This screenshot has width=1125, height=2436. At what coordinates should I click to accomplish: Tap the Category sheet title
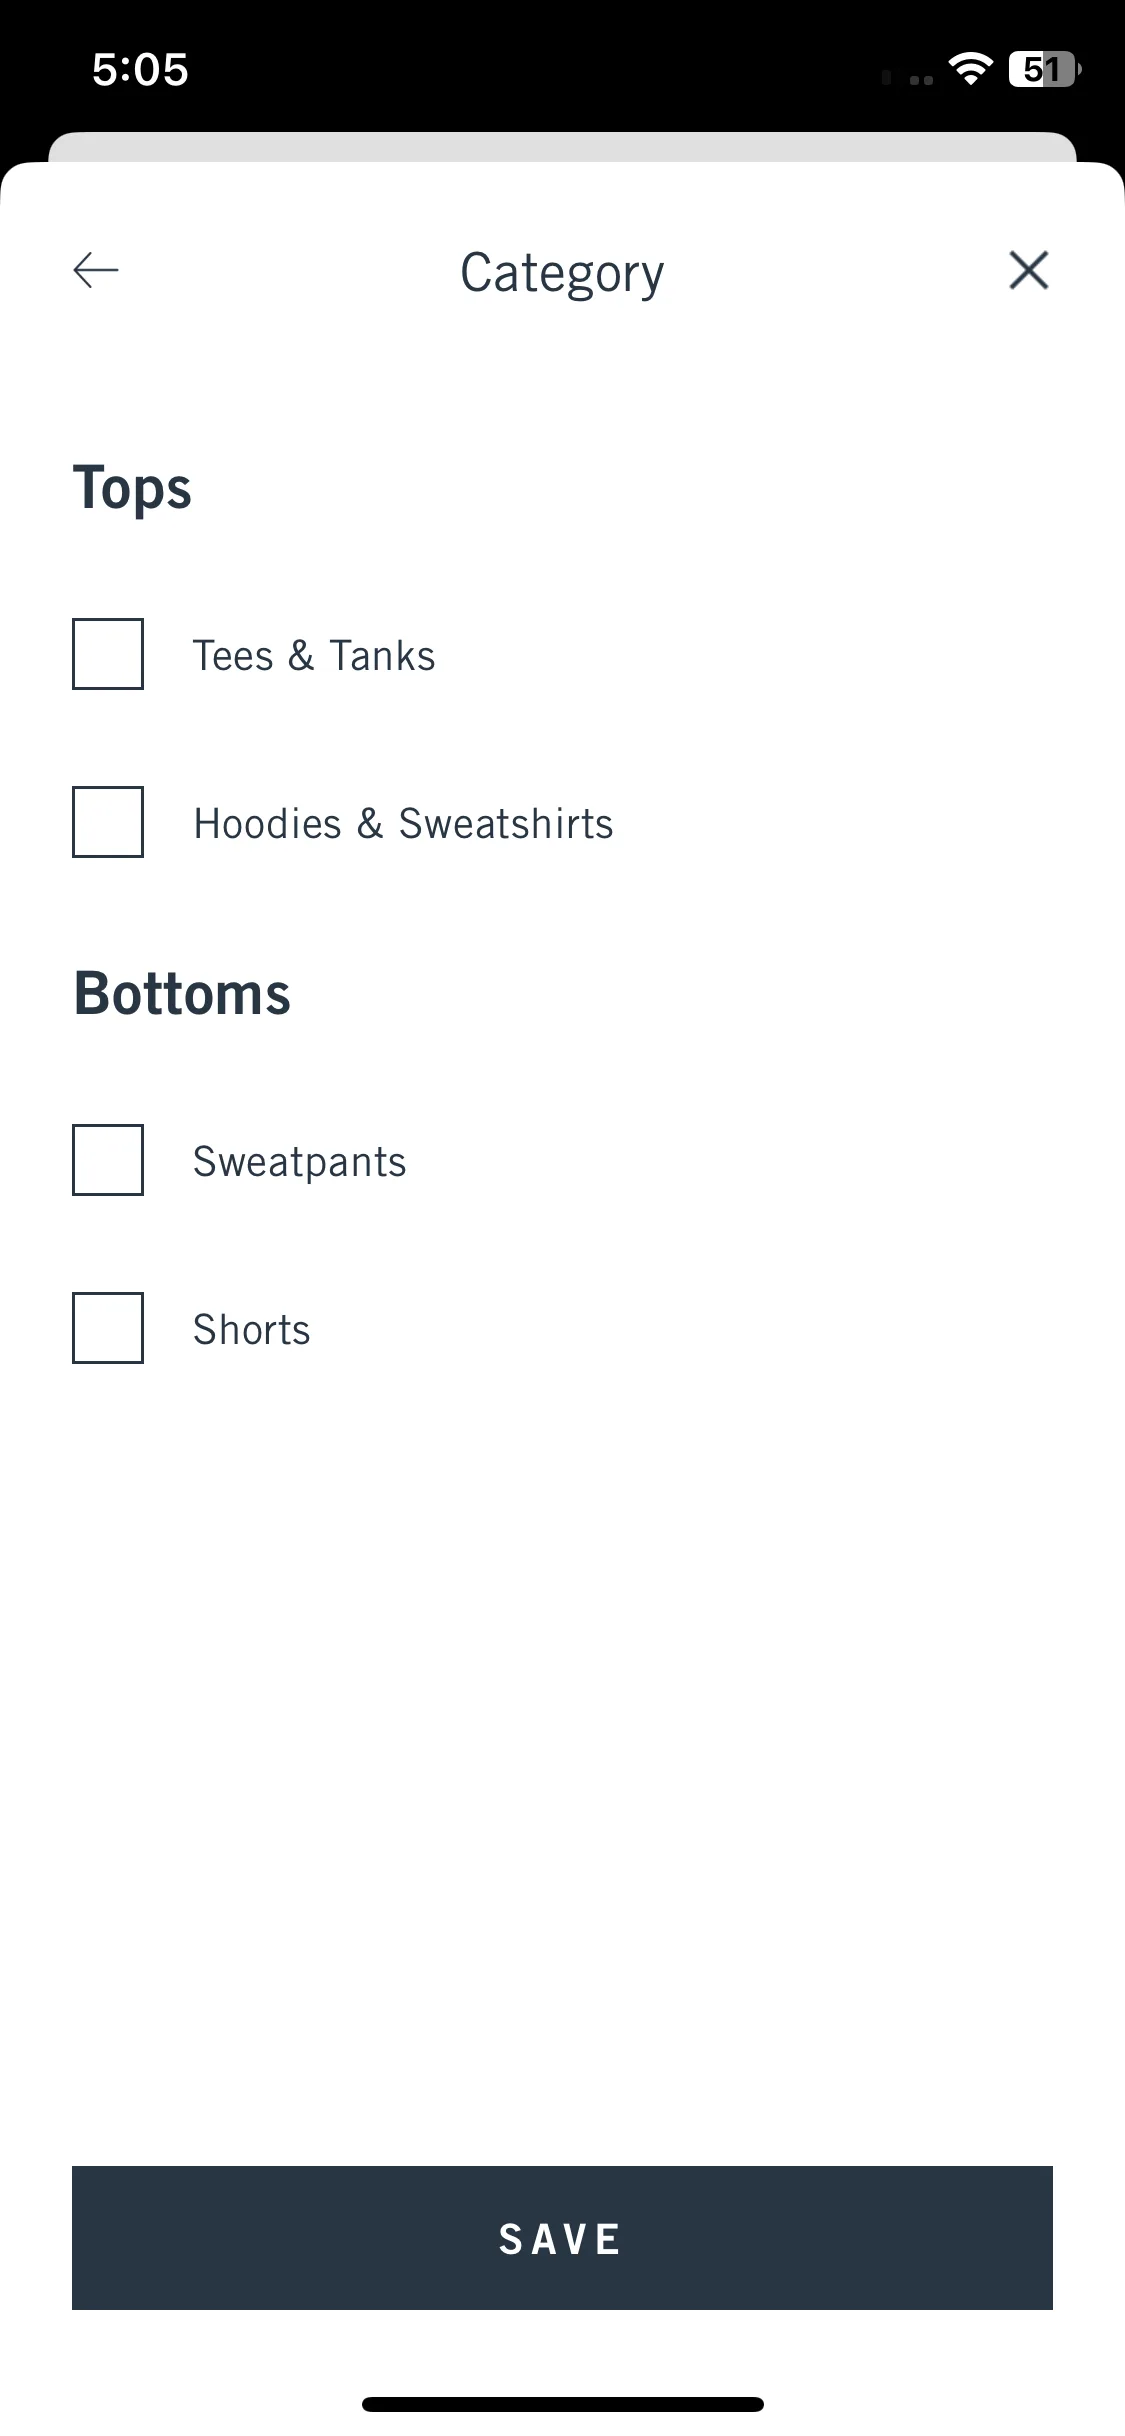(x=562, y=273)
